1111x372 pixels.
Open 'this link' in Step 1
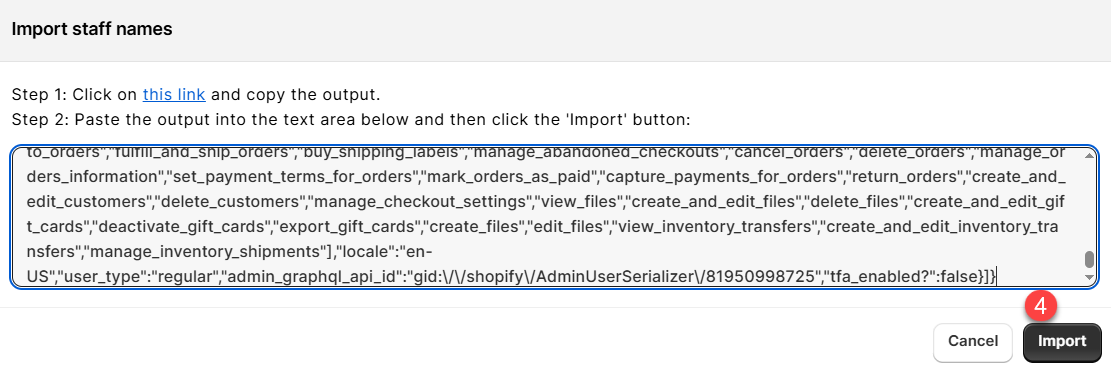(x=174, y=94)
